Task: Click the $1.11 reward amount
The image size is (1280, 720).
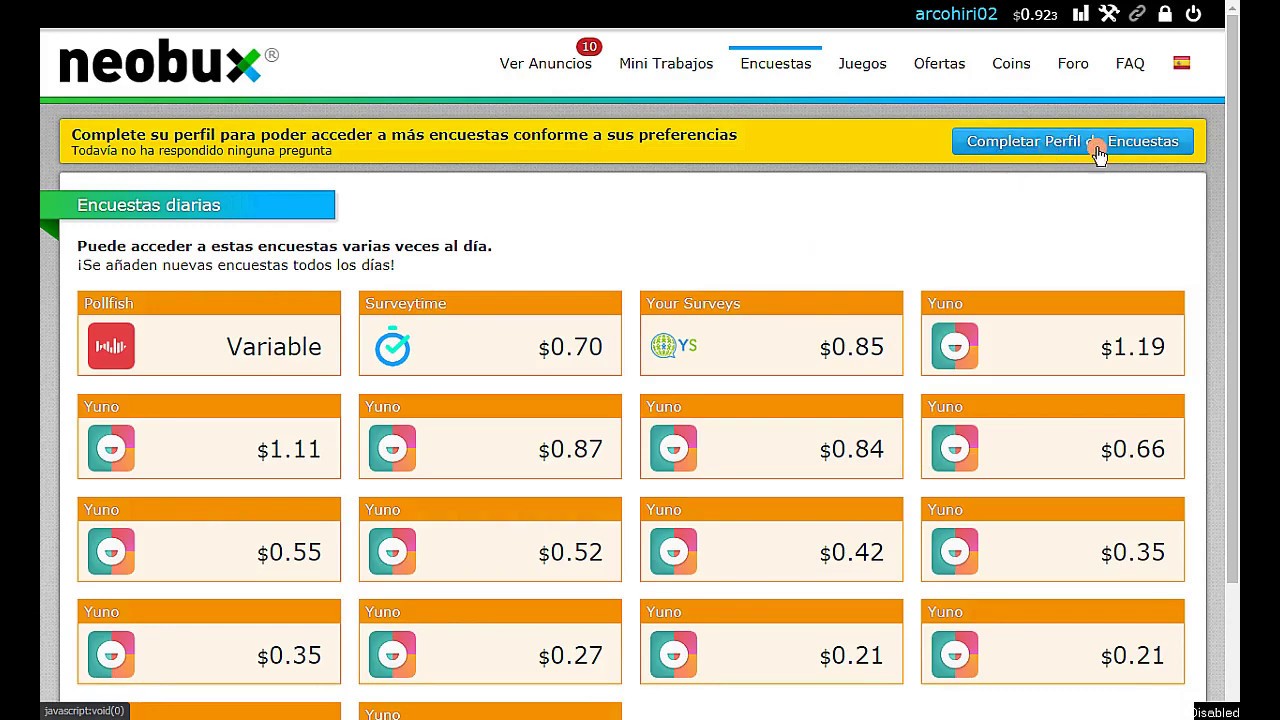Action: tap(289, 450)
